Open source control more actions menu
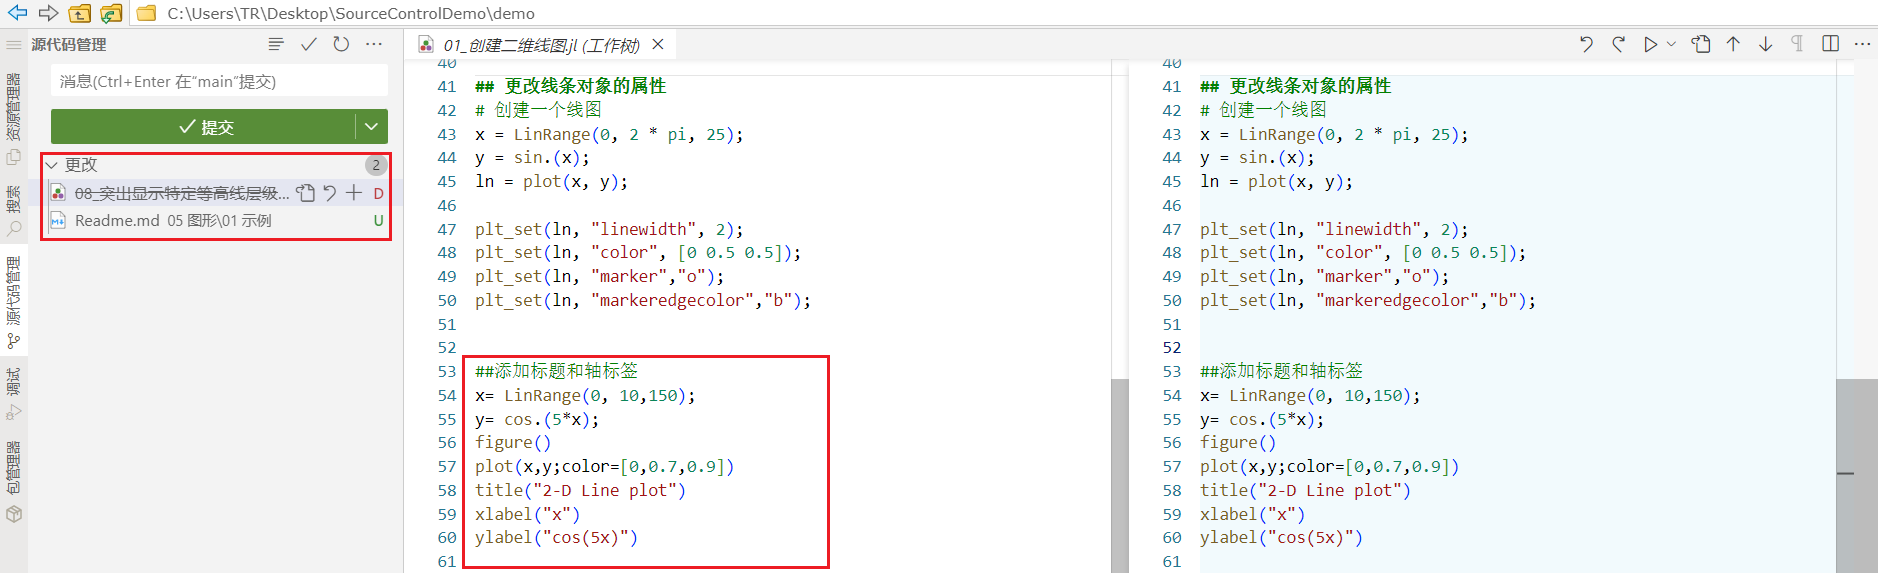 point(374,44)
